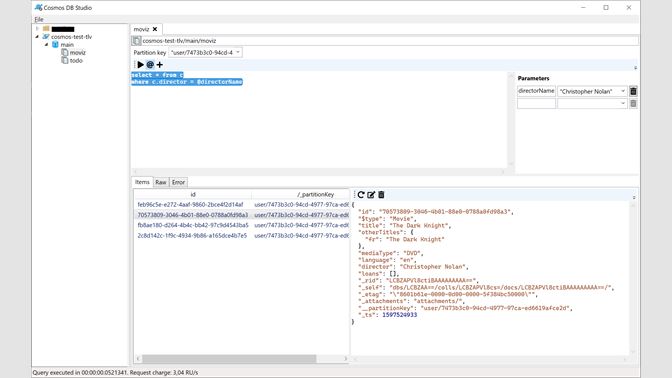The image size is (672, 378).
Task: Open the empty parameter value dropdown
Action: (623, 104)
